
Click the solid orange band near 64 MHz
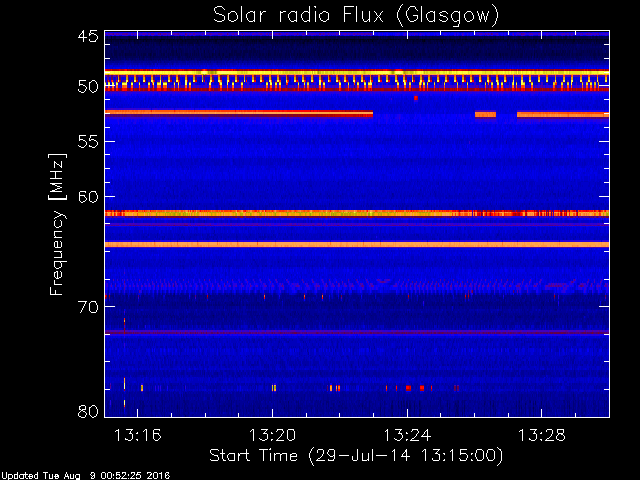pos(357,244)
